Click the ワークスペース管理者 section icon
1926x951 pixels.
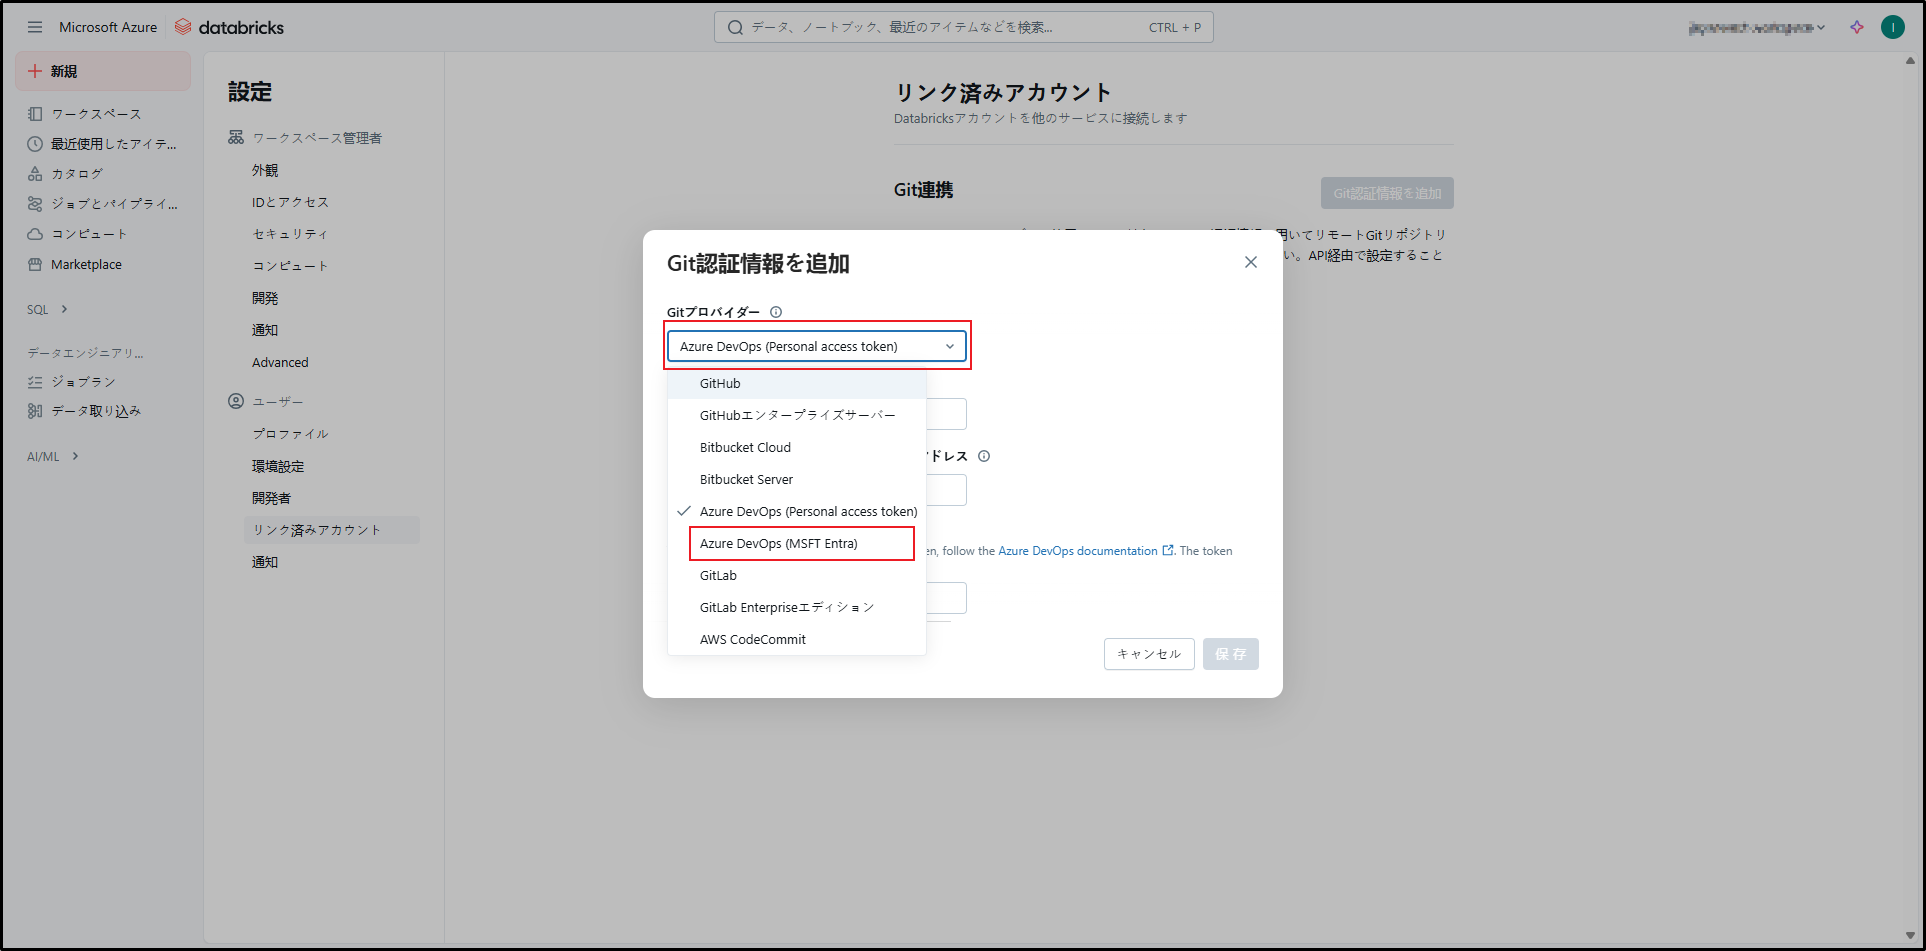point(236,137)
